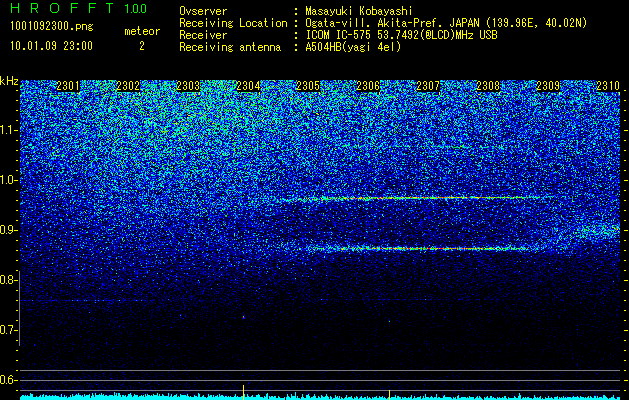Click time marker 2310
The width and height of the screenshot is (629, 400).
coord(608,86)
